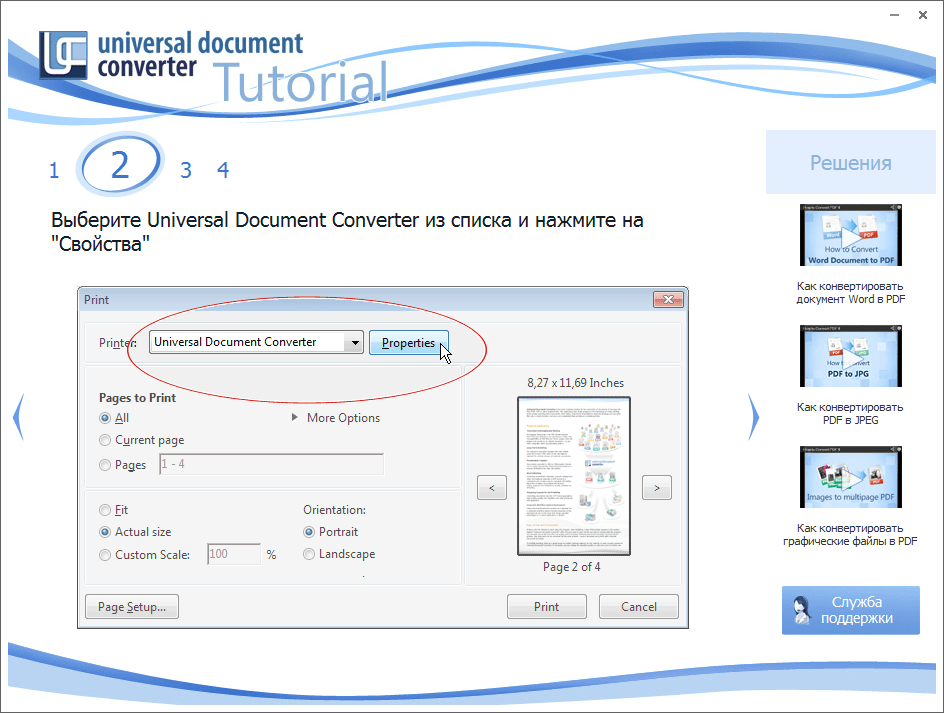Click the support agent icon on Служба поддержки
This screenshot has height=713, width=944.
pos(800,610)
